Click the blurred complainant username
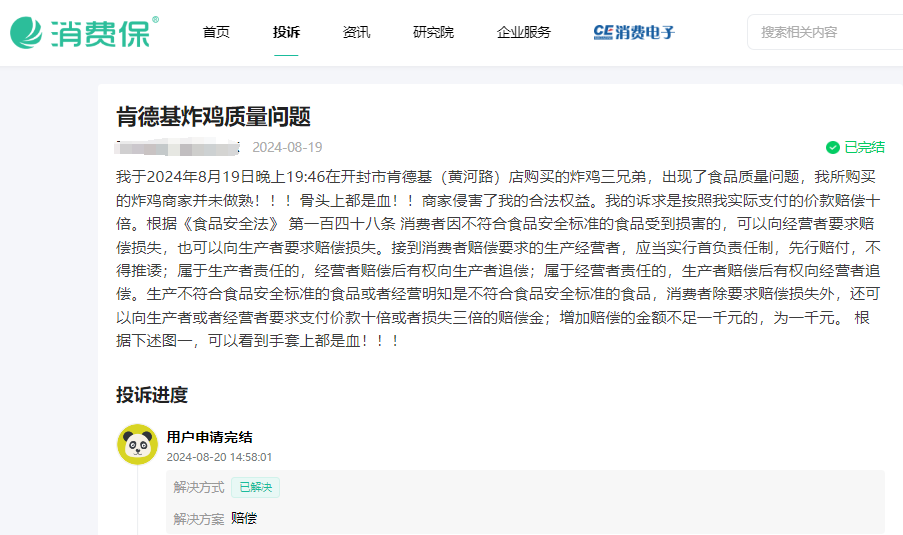 tap(177, 147)
